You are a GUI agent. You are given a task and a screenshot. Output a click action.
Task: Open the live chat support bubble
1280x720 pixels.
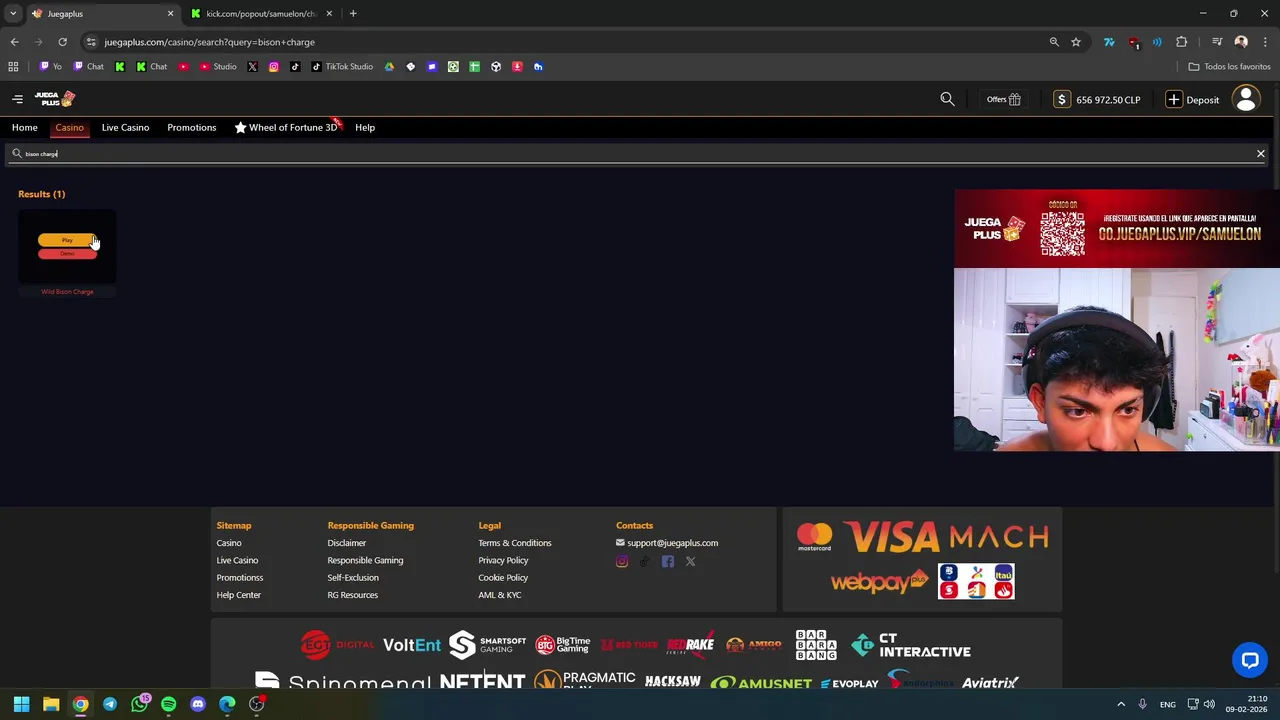coord(1250,660)
